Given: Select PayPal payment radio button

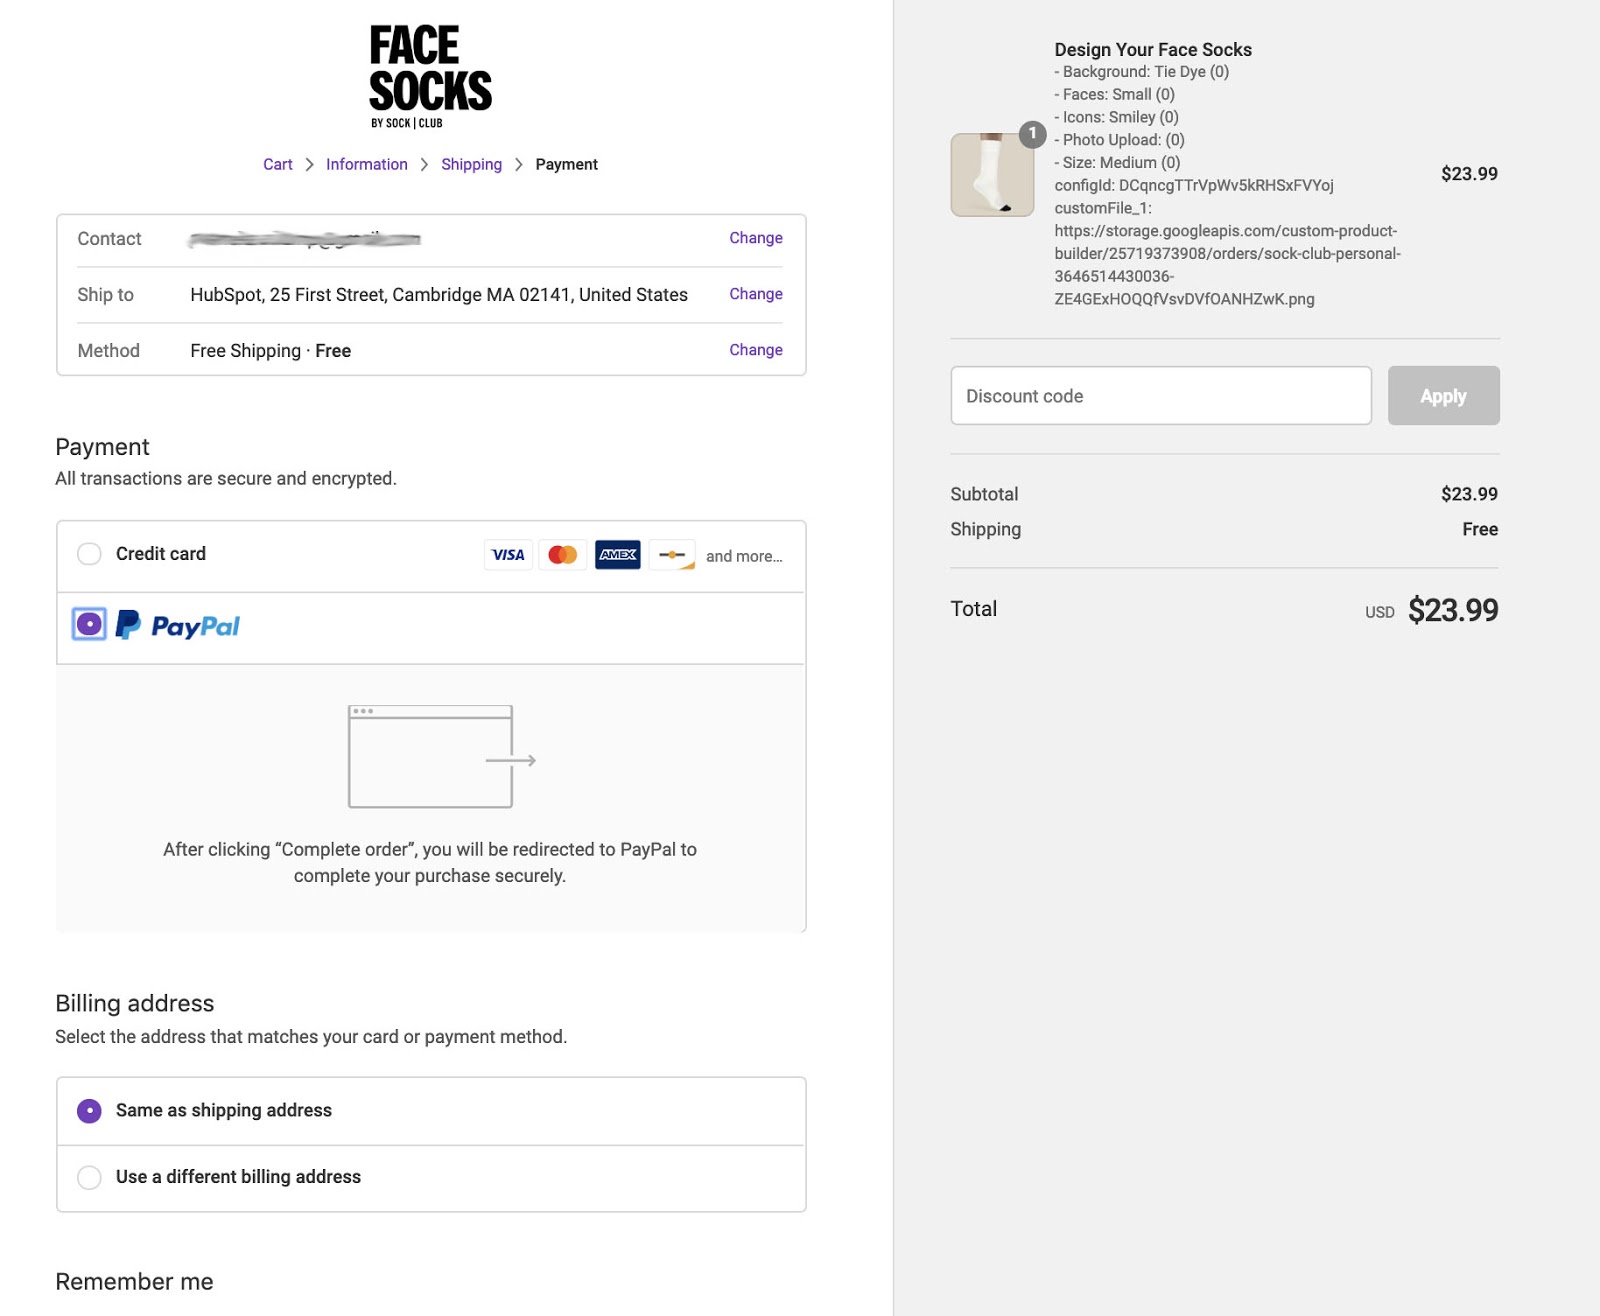Looking at the screenshot, I should tap(89, 625).
